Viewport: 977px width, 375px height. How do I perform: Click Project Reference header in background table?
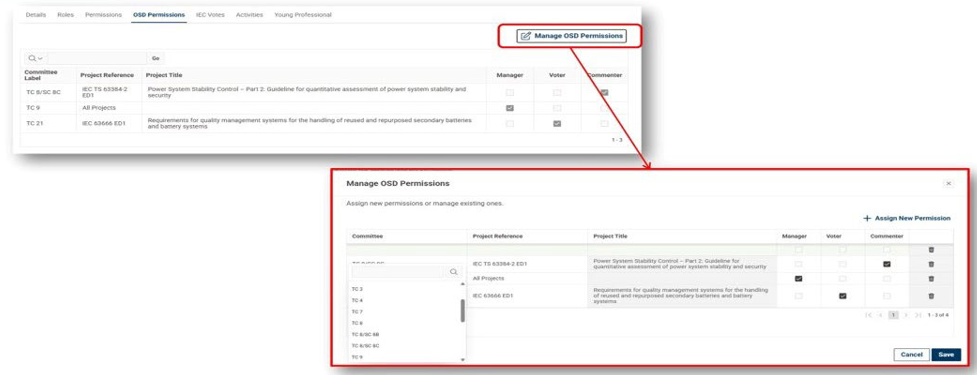pyautogui.click(x=107, y=75)
